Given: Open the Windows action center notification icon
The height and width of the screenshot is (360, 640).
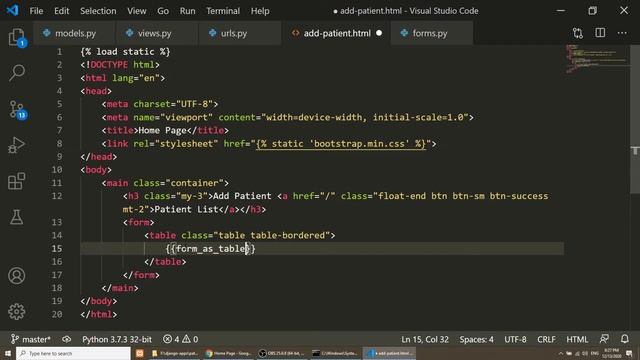Looking at the screenshot, I should pyautogui.click(x=629, y=353).
